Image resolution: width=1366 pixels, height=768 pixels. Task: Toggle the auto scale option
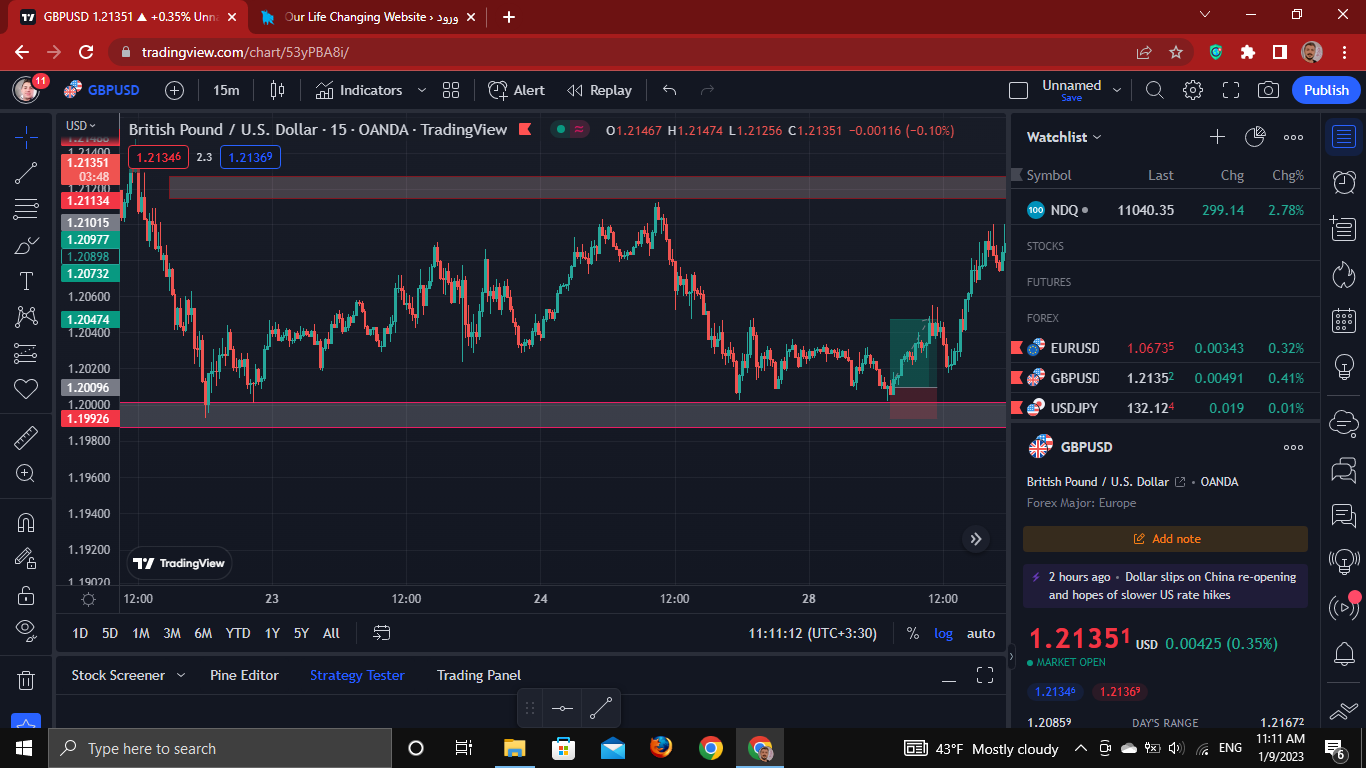[981, 633]
